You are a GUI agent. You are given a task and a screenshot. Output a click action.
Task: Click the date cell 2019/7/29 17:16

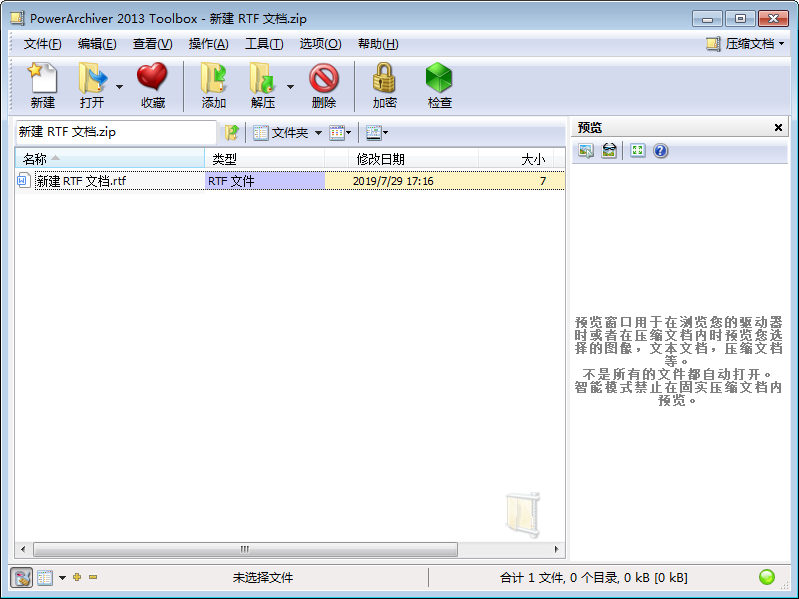[x=393, y=181]
